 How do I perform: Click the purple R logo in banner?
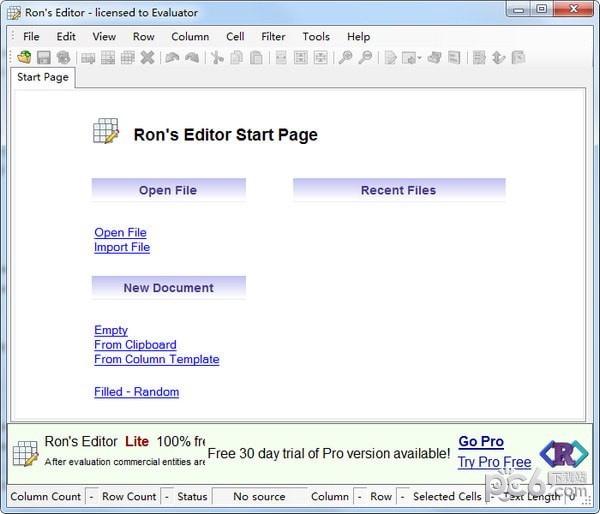pos(564,454)
